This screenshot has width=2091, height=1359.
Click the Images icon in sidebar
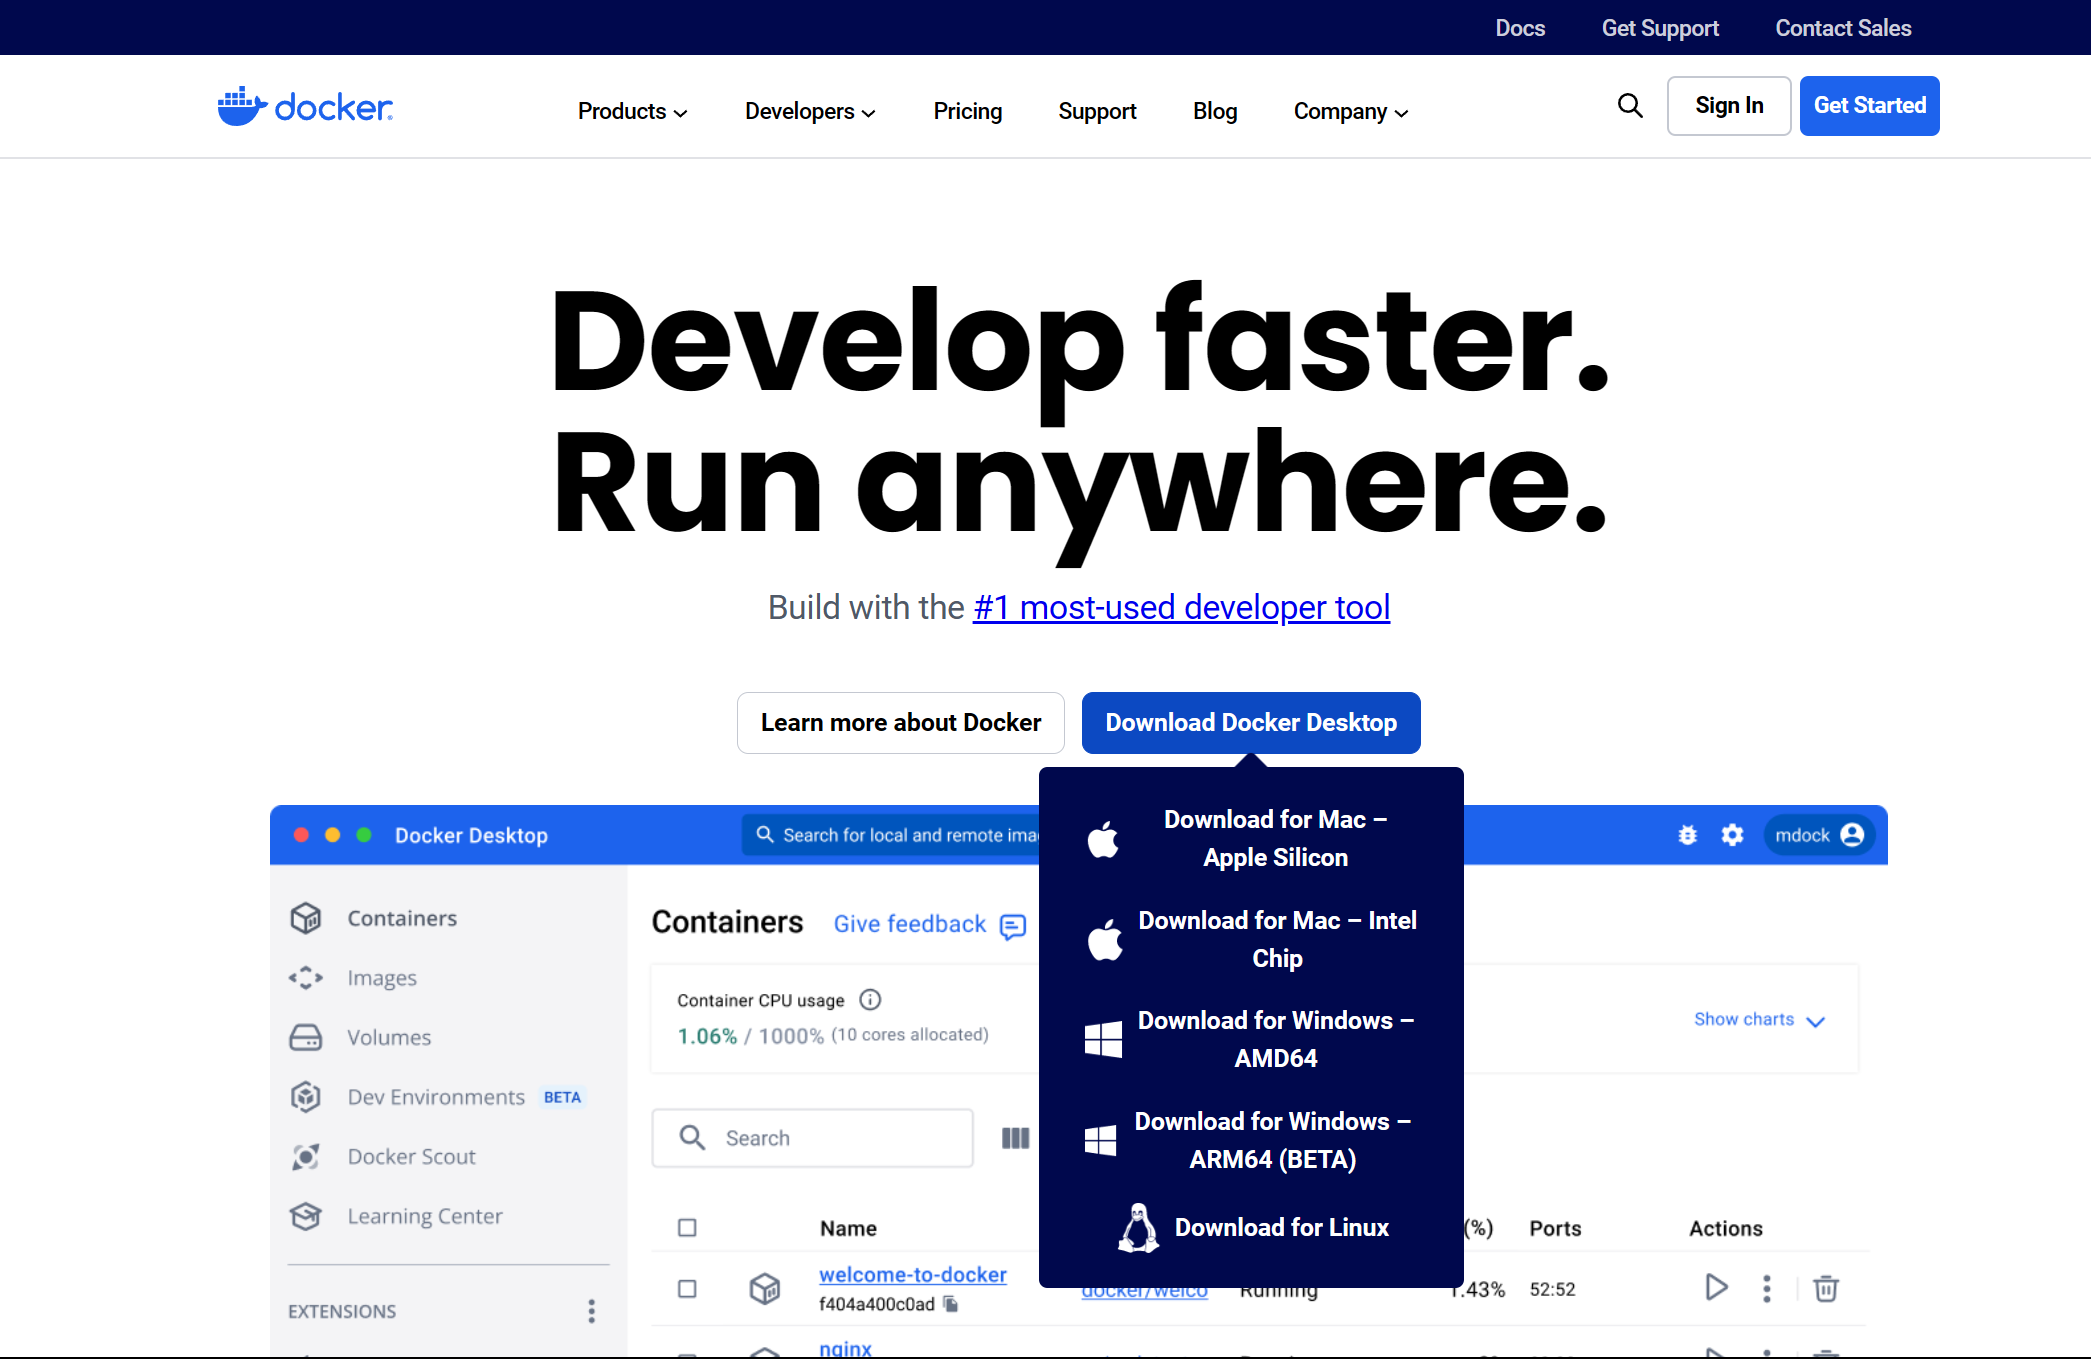pyautogui.click(x=306, y=977)
